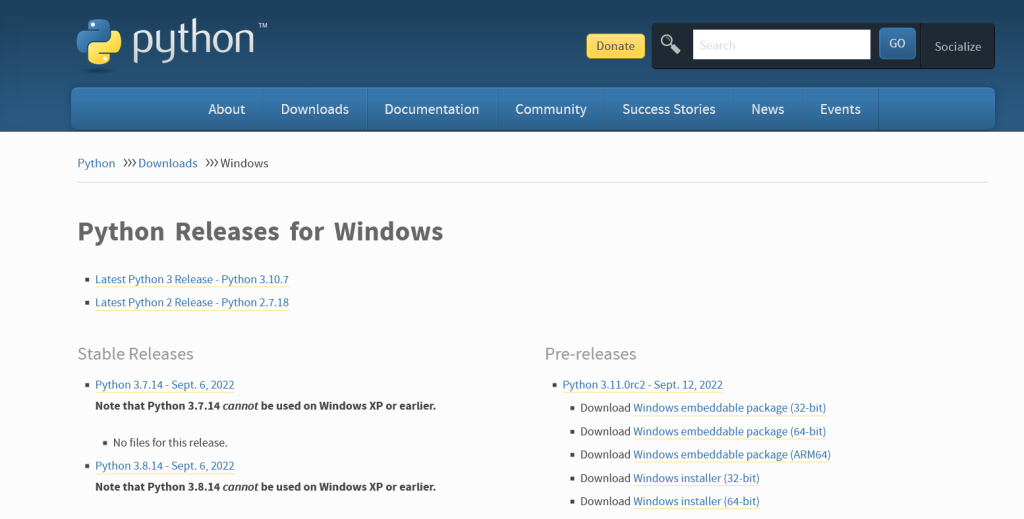Click the magnifying glass search icon

[x=670, y=44]
